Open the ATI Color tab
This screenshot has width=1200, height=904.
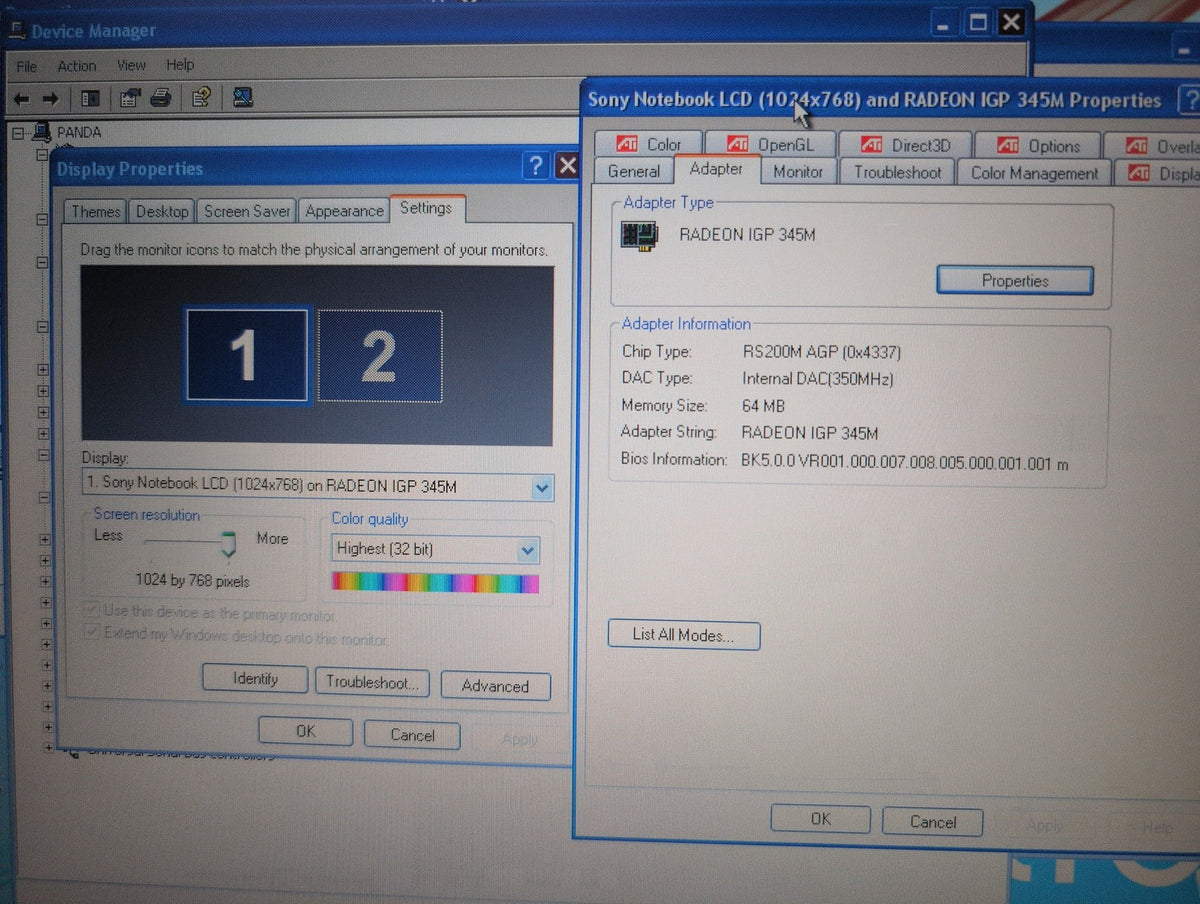pos(649,145)
